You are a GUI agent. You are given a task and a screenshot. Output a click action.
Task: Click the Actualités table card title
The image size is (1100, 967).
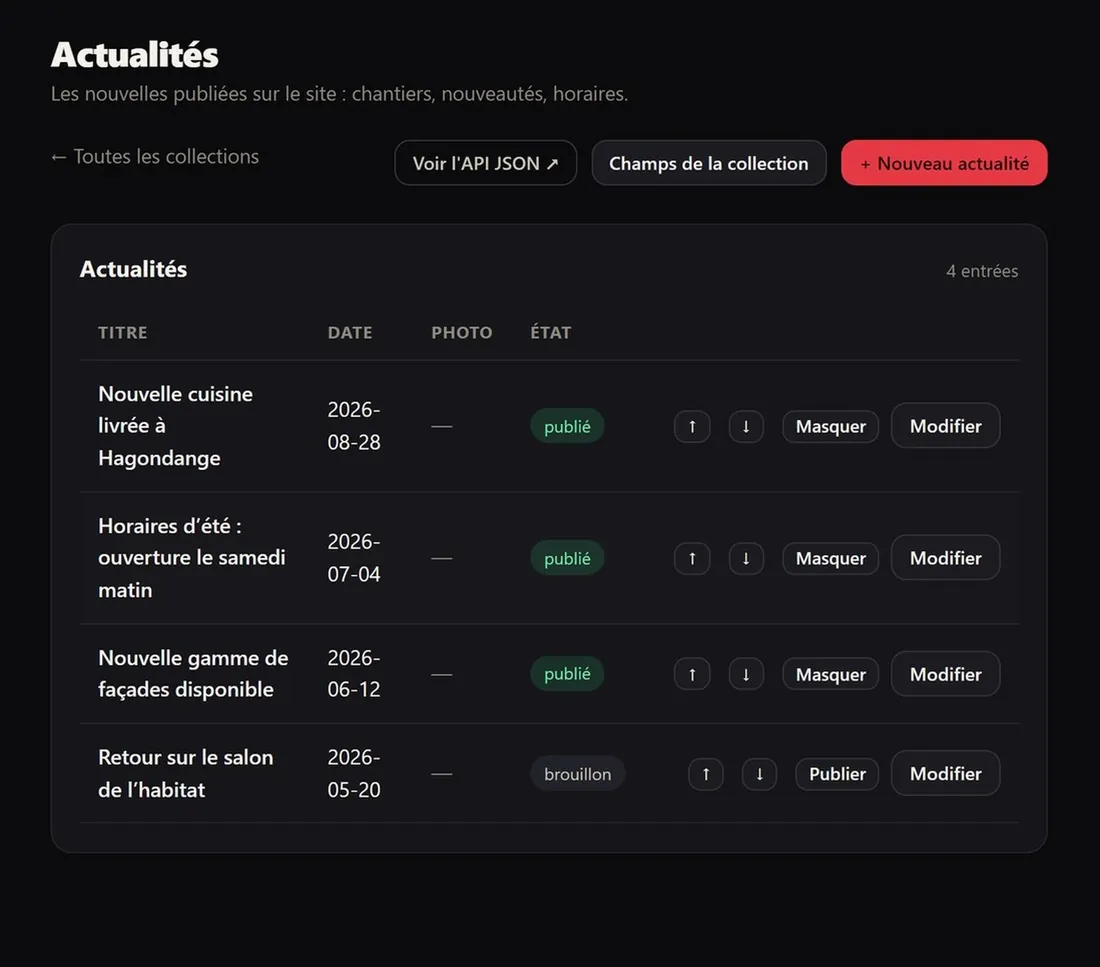coord(133,269)
